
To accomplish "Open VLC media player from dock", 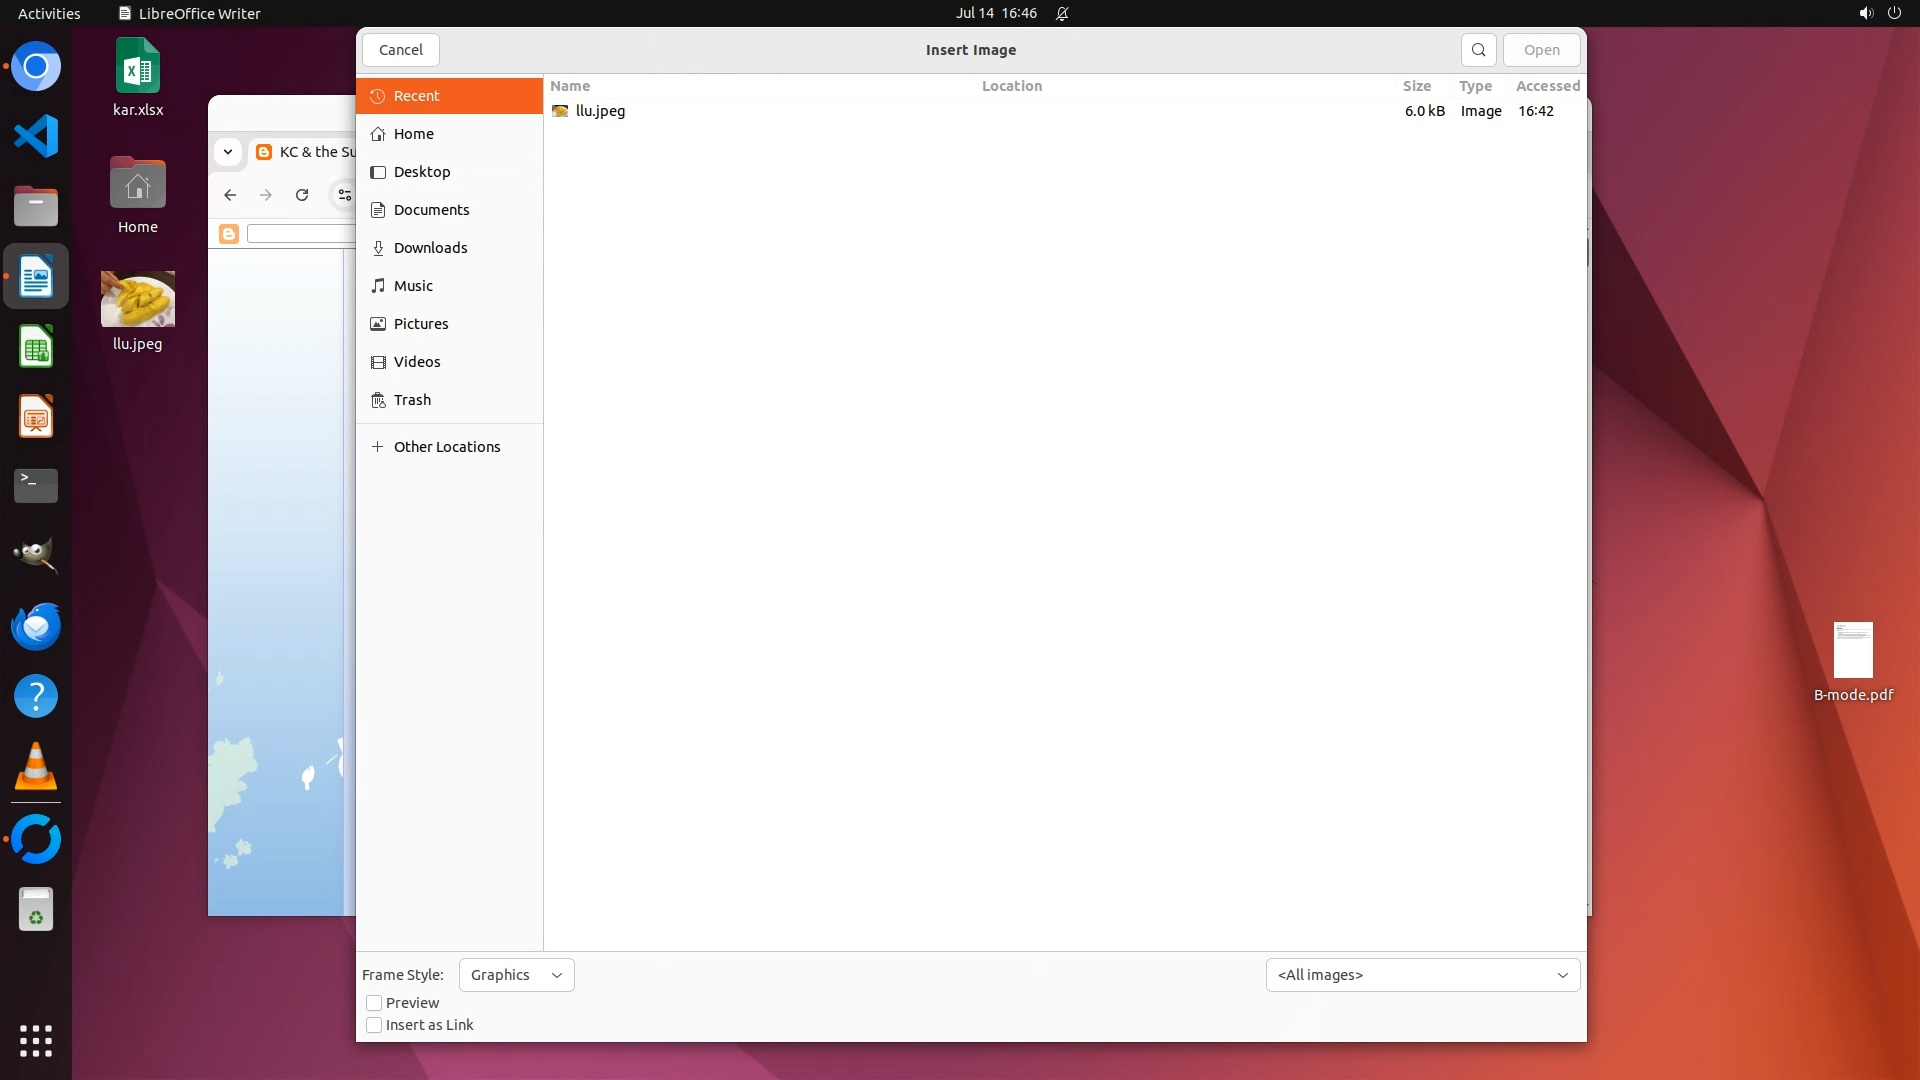I will click(36, 767).
